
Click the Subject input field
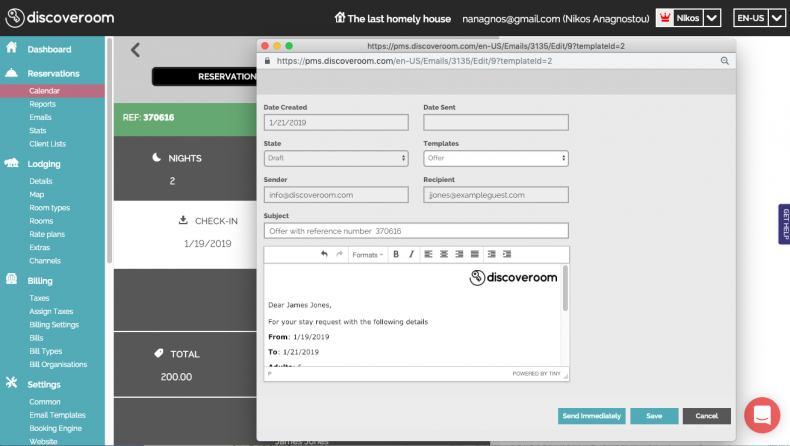point(415,231)
